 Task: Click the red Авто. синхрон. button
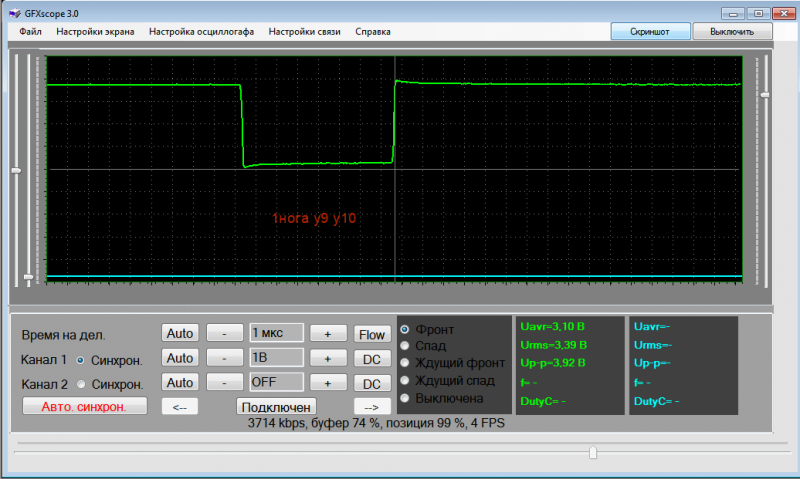(x=85, y=407)
